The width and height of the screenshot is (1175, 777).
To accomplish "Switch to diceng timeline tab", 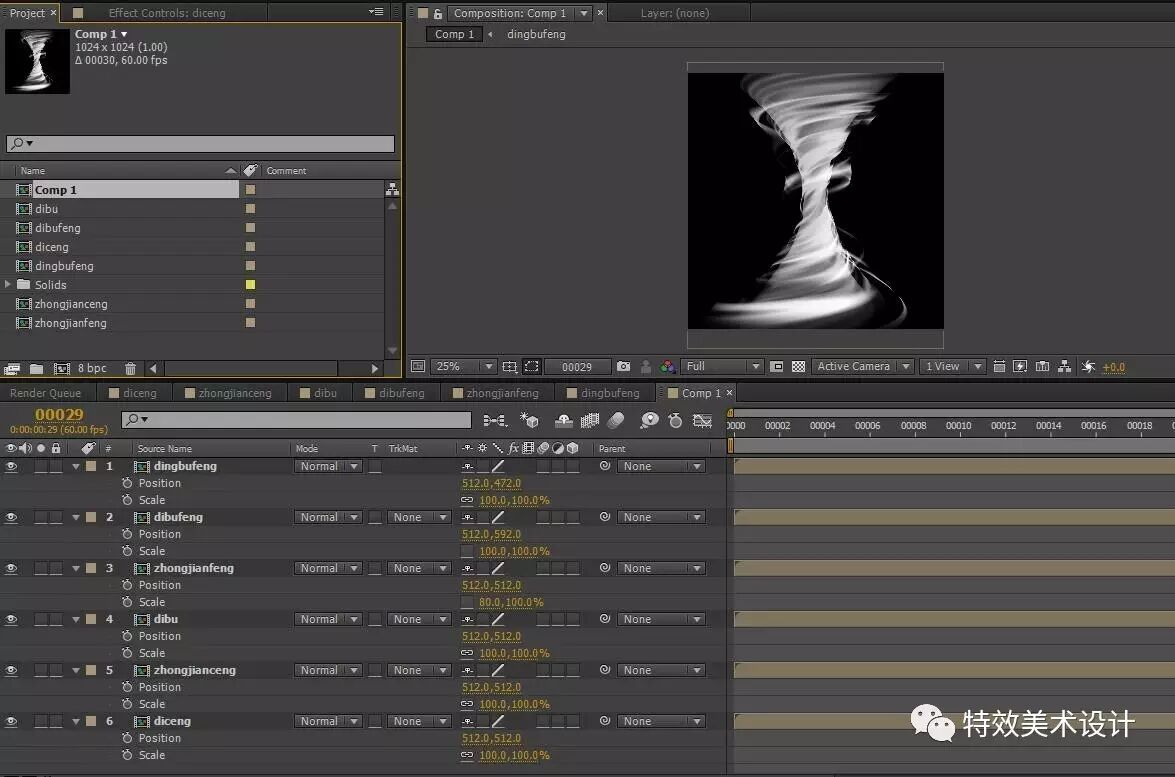I will pos(133,393).
